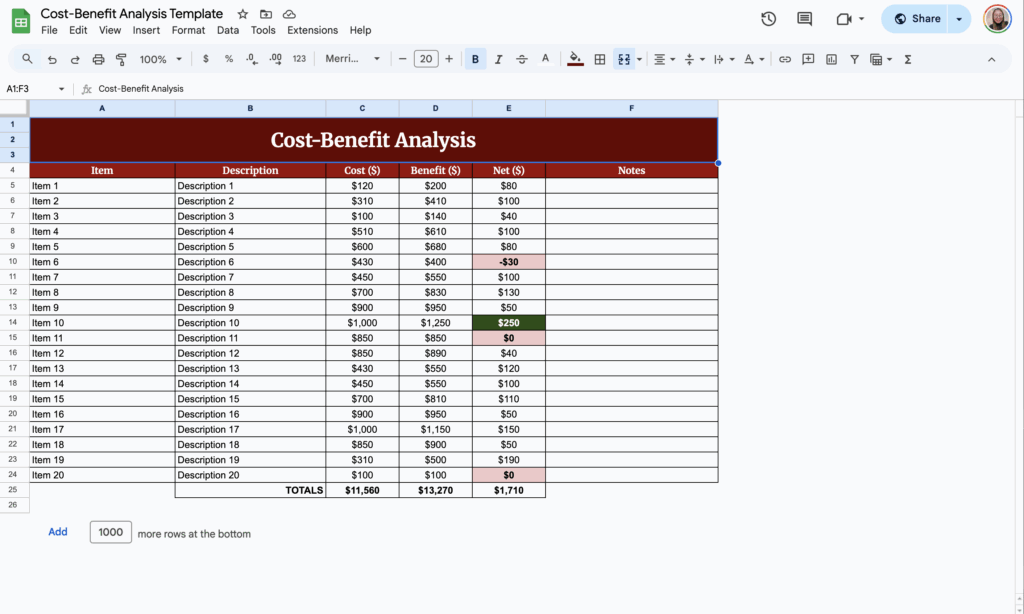Toggle italic formatting on
The image size is (1024, 614).
[x=498, y=59]
